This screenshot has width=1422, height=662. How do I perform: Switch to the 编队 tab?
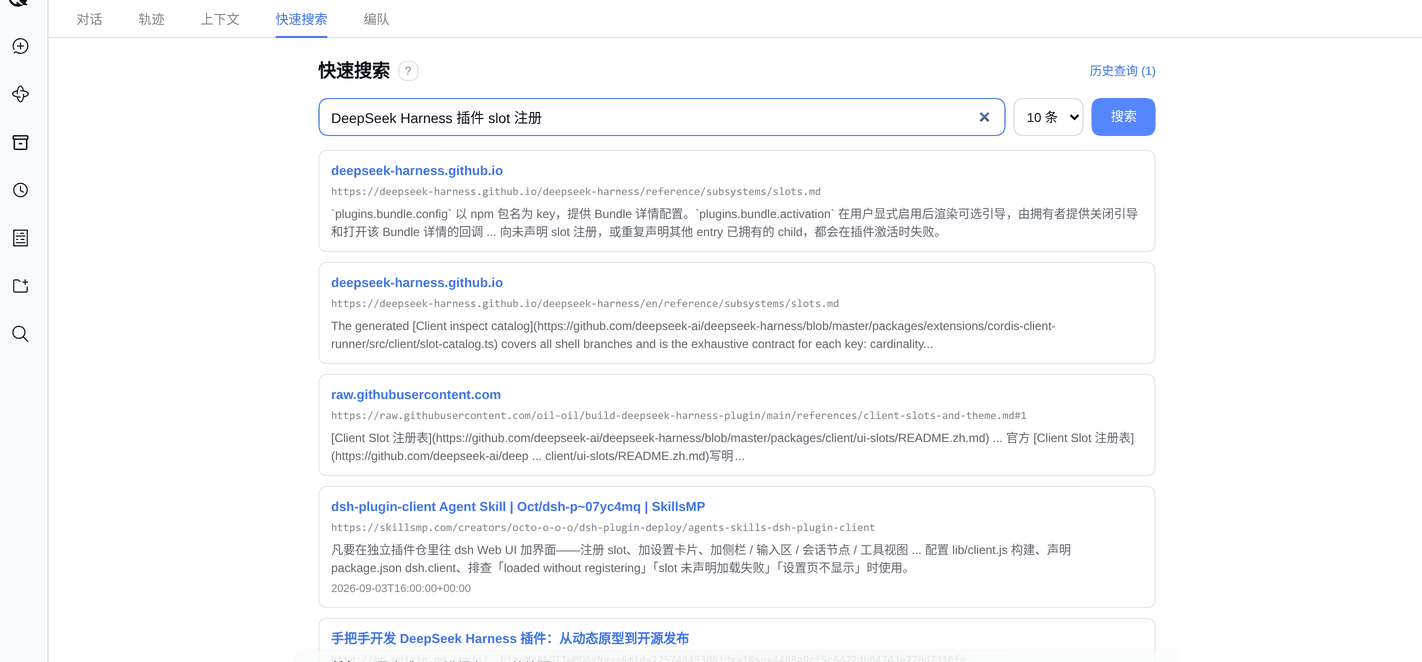376,19
